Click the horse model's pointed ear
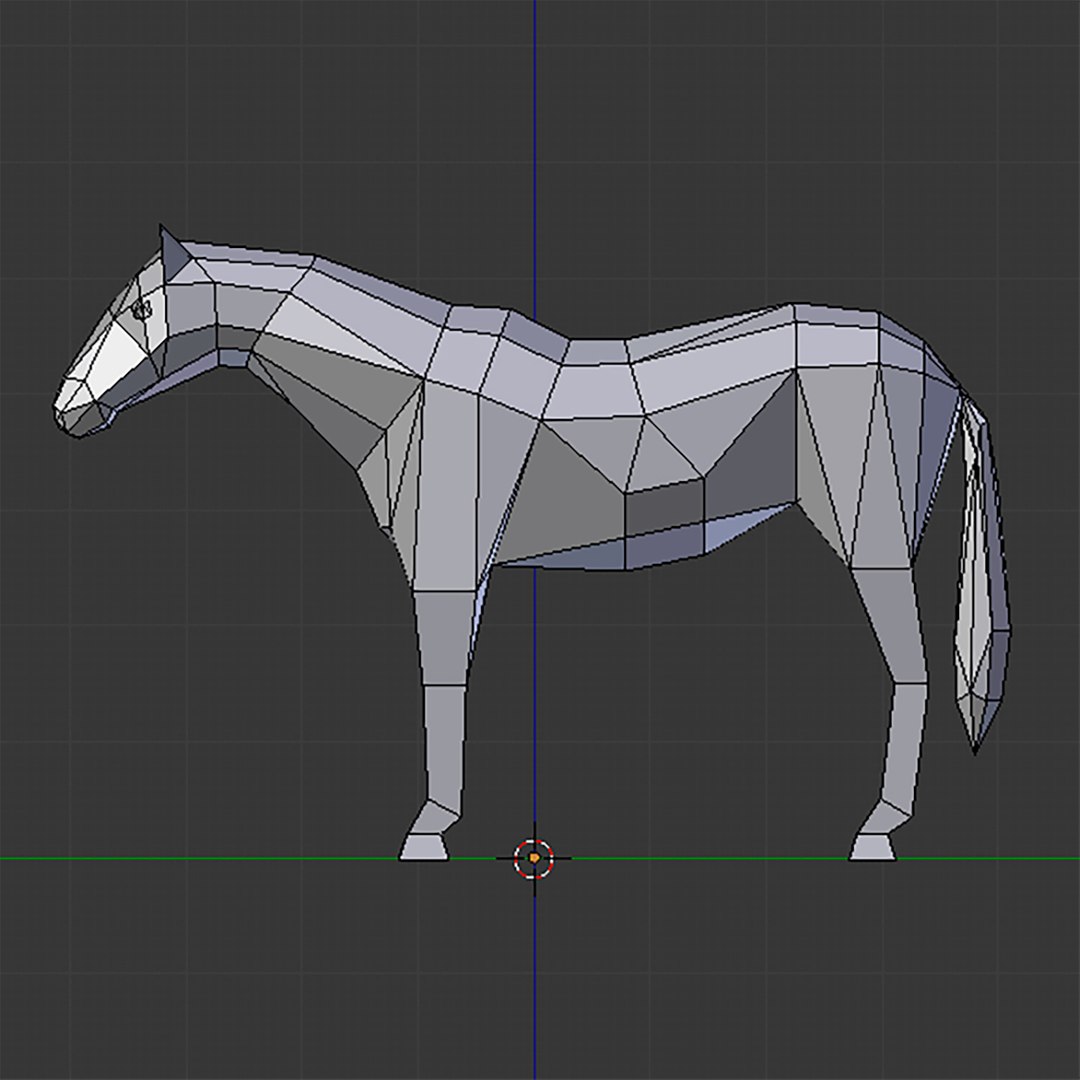 coord(175,253)
